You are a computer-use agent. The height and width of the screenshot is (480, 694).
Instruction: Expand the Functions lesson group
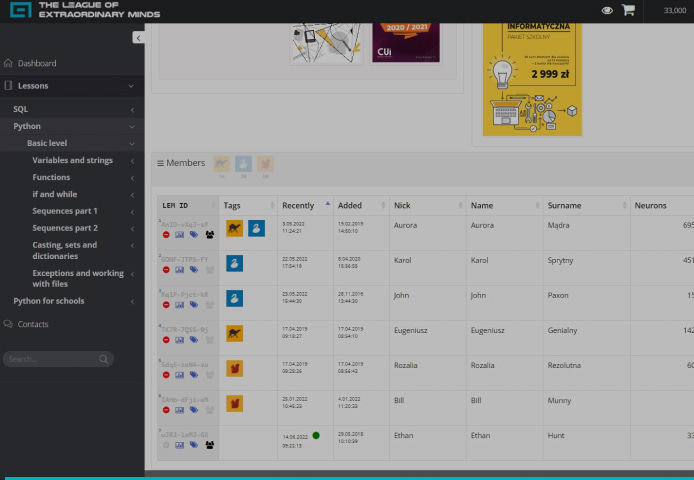point(131,178)
